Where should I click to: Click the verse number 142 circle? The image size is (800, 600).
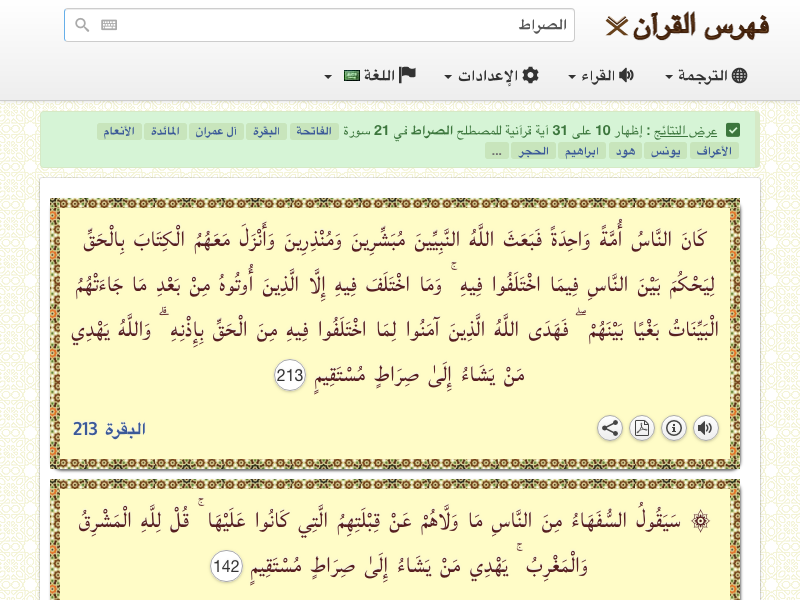click(x=227, y=566)
